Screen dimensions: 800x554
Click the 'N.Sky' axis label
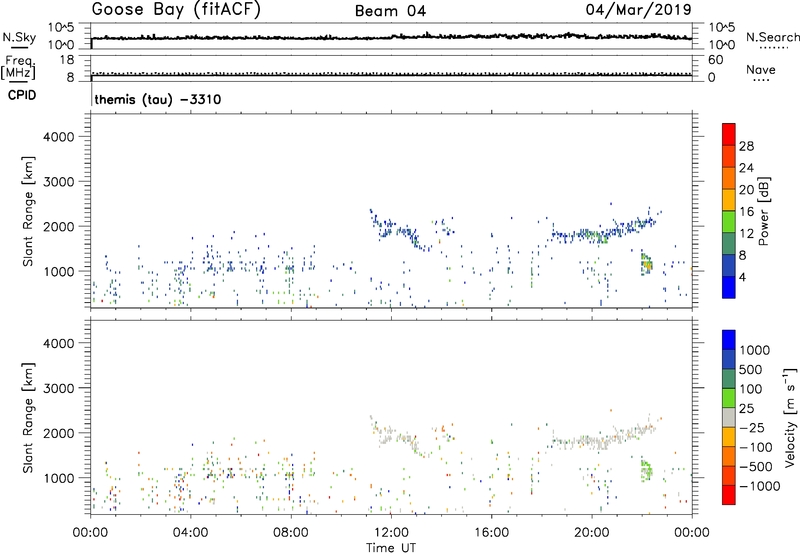tap(19, 37)
